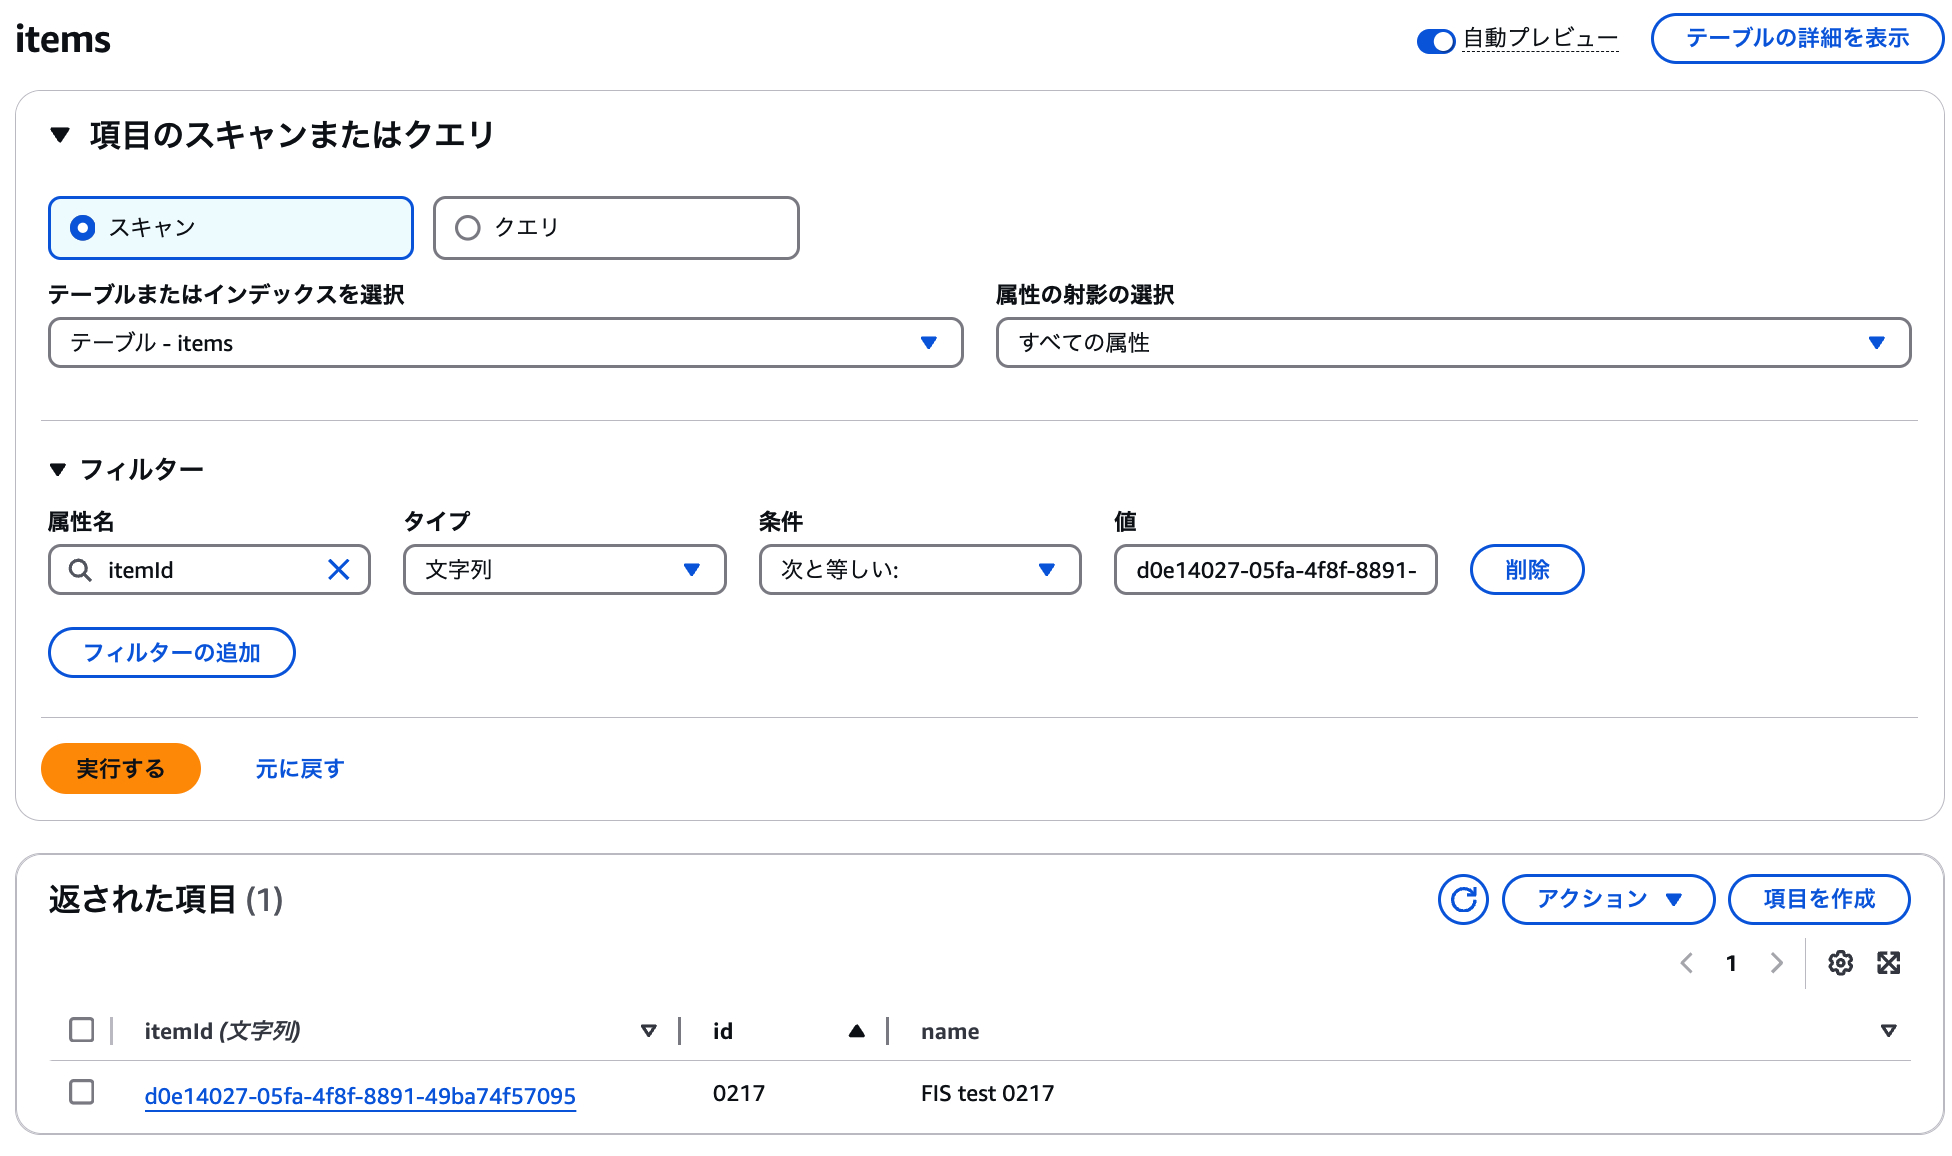Screen dimensions: 1952x1156
Task: Open the アクション menu
Action: coord(1607,899)
